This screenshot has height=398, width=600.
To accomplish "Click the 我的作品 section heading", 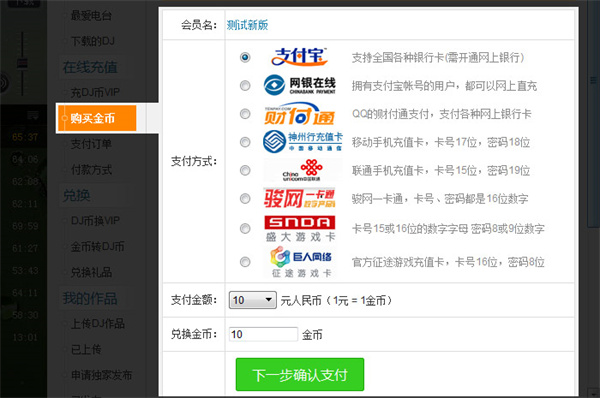I will (90, 298).
